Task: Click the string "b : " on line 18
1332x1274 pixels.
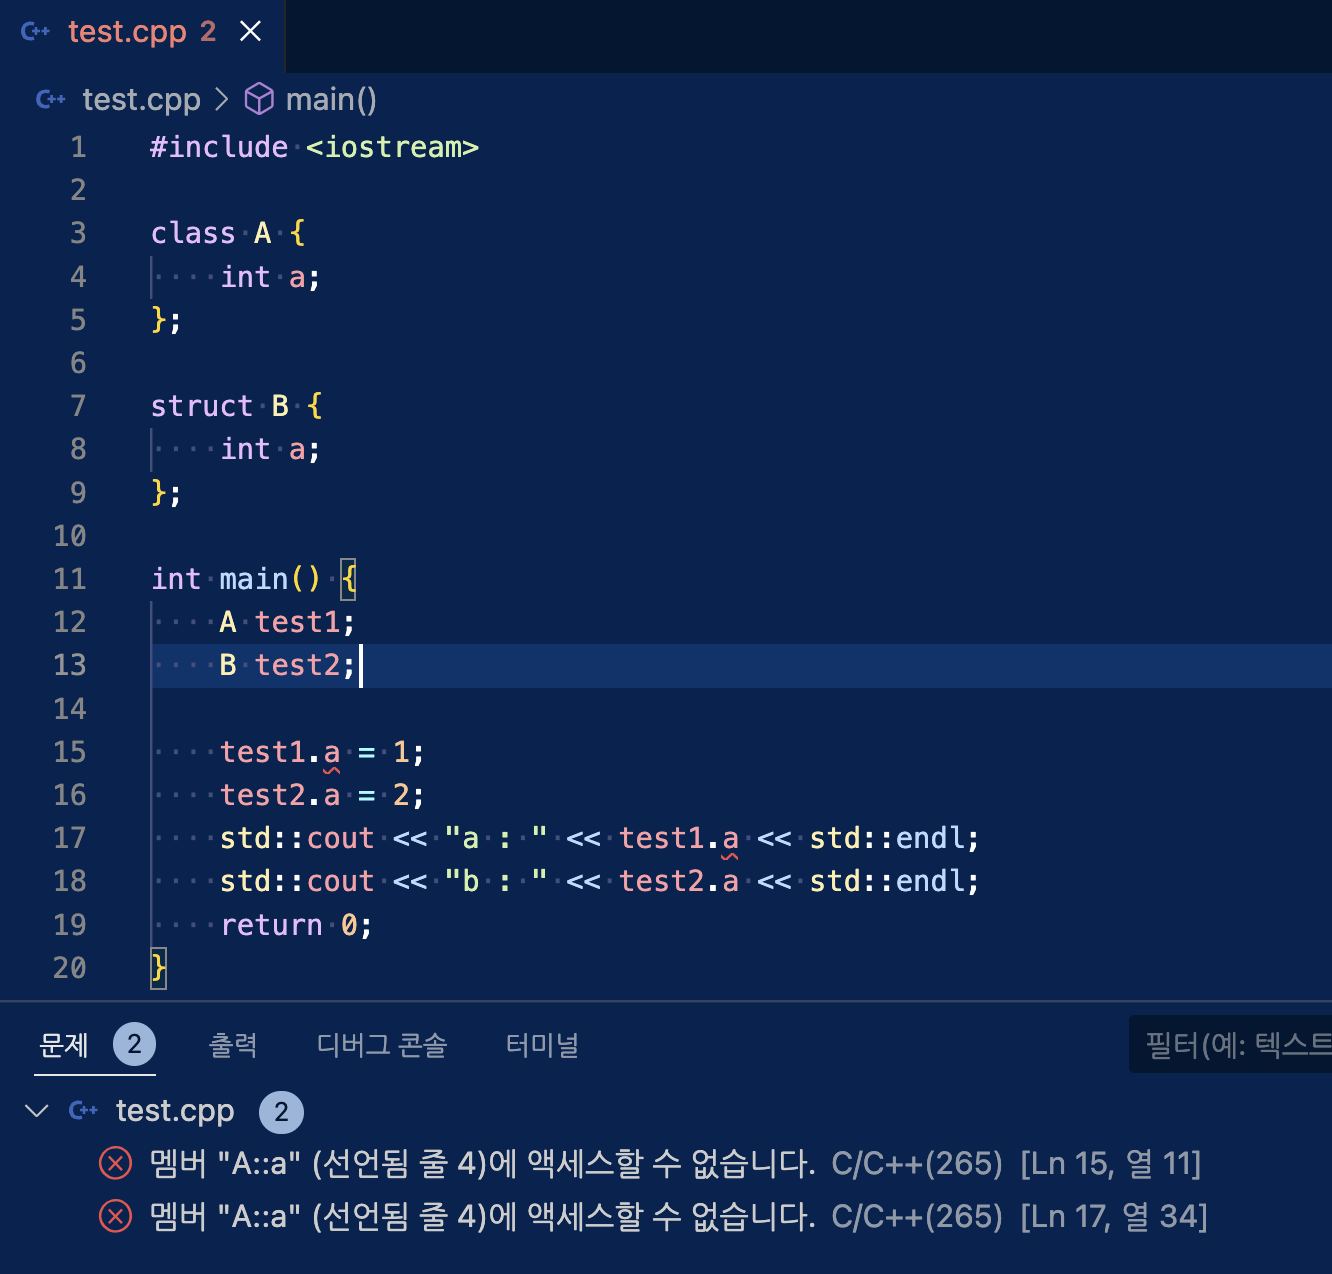Action: click(496, 882)
